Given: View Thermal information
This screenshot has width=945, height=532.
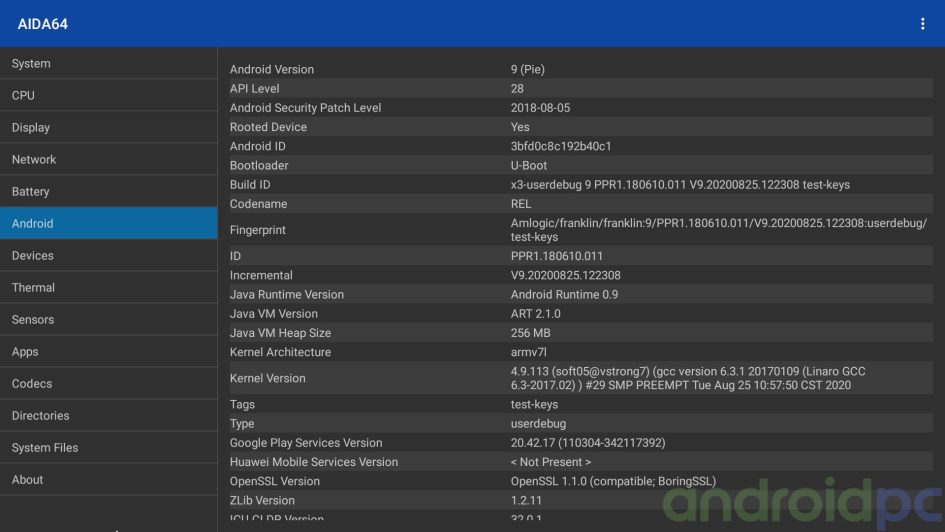Looking at the screenshot, I should coord(108,287).
